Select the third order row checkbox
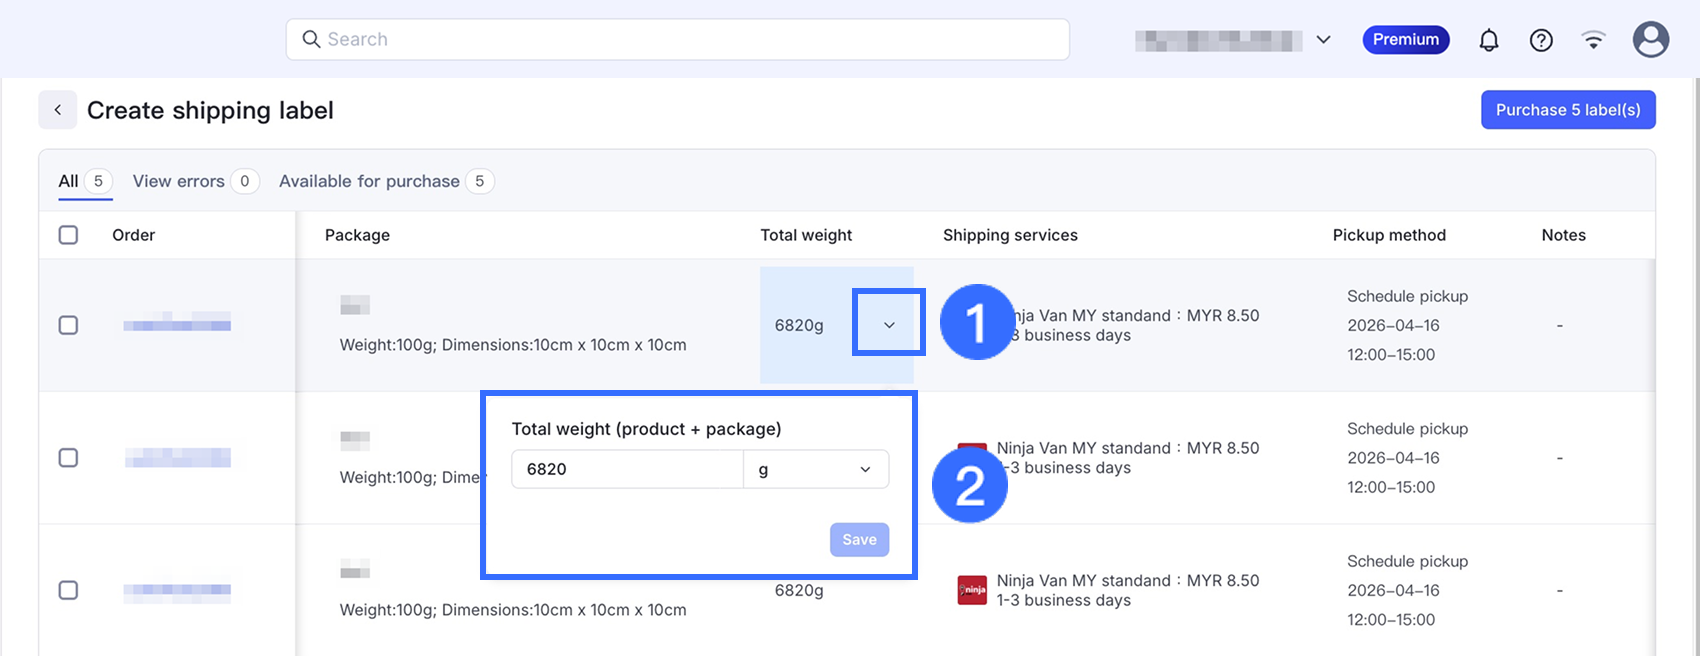The width and height of the screenshot is (1700, 656). tap(68, 590)
